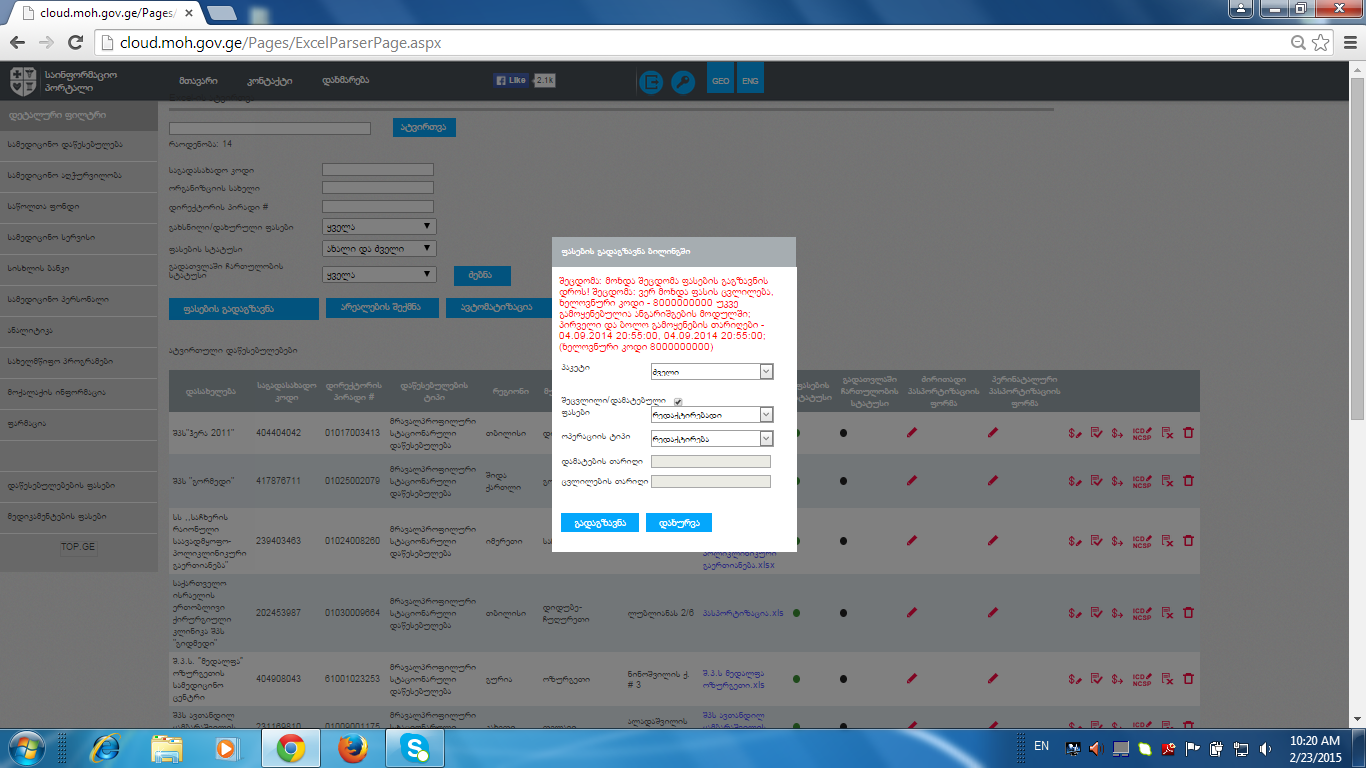
Task: Click the trash icon in first table row
Action: tap(1188, 433)
